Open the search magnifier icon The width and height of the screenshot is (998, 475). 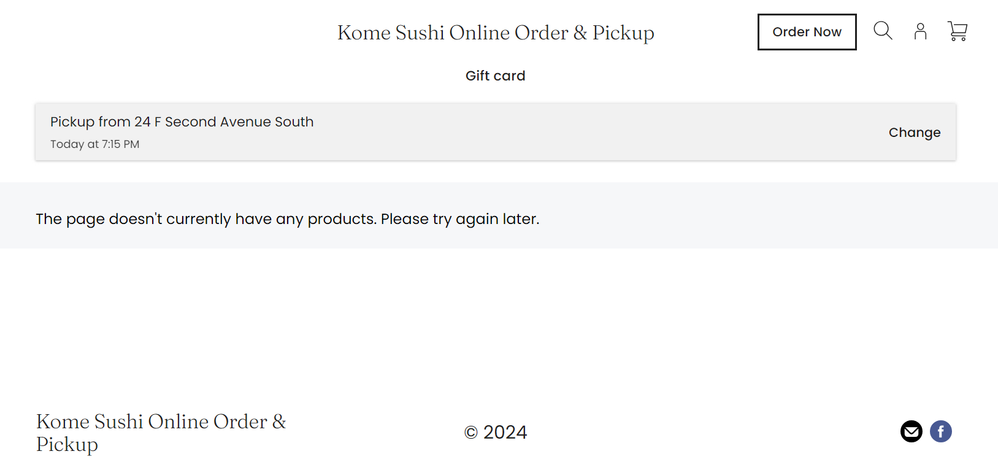882,31
